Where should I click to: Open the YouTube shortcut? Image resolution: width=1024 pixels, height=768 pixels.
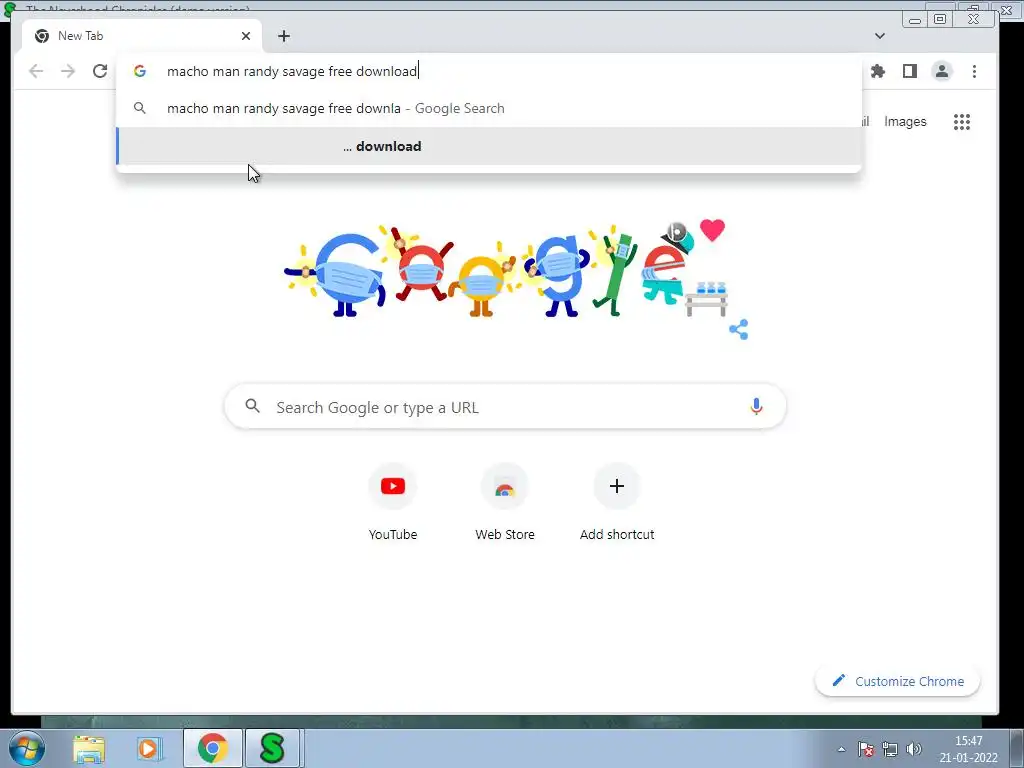point(392,503)
